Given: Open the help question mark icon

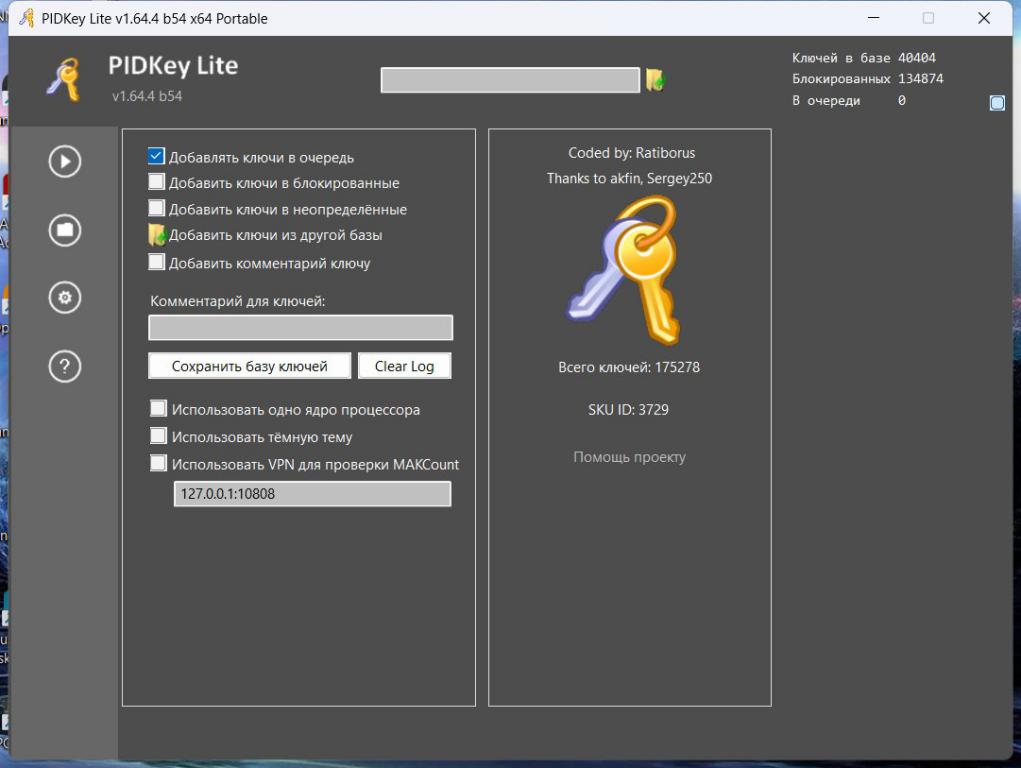Looking at the screenshot, I should tap(65, 367).
